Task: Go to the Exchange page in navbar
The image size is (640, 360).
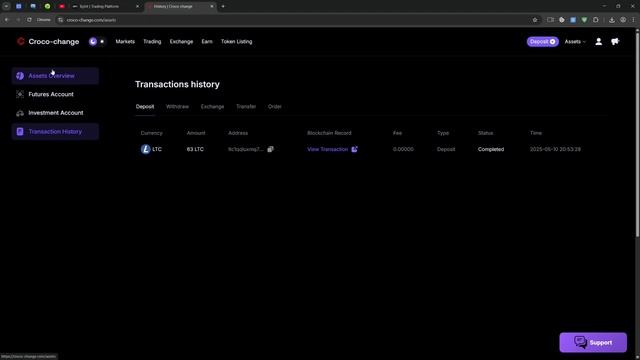Action: click(x=181, y=42)
